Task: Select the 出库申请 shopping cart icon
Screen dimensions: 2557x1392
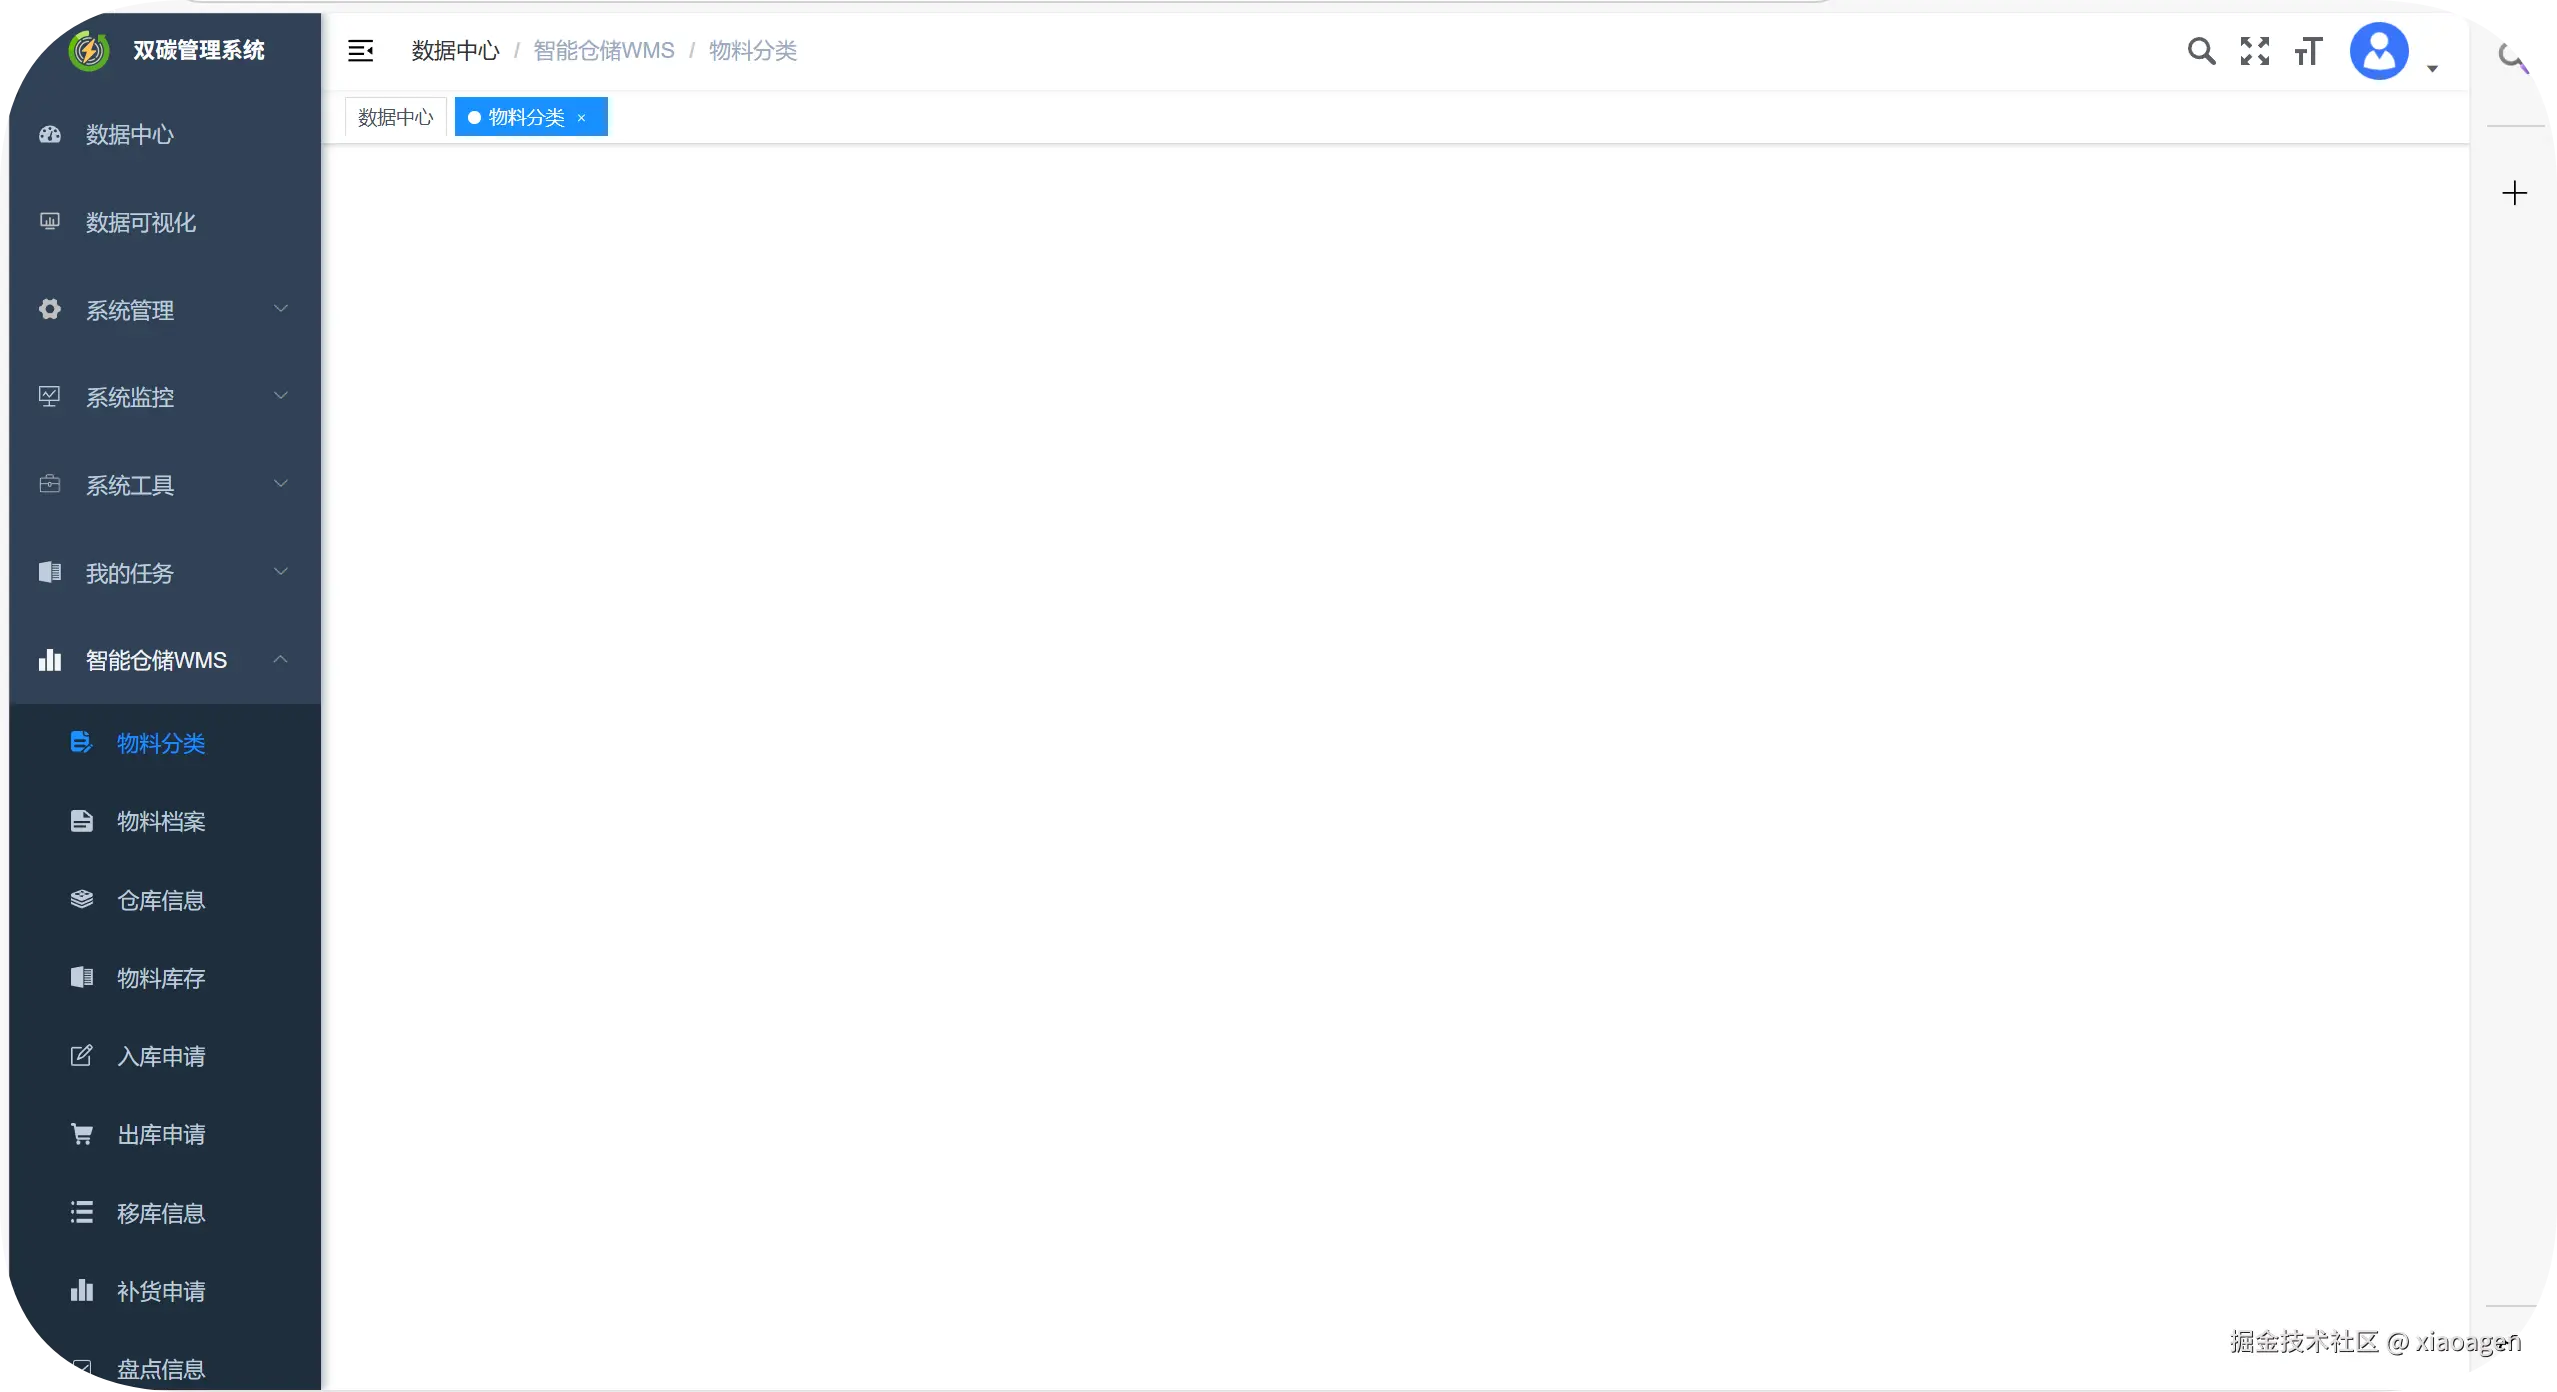Action: point(81,1134)
